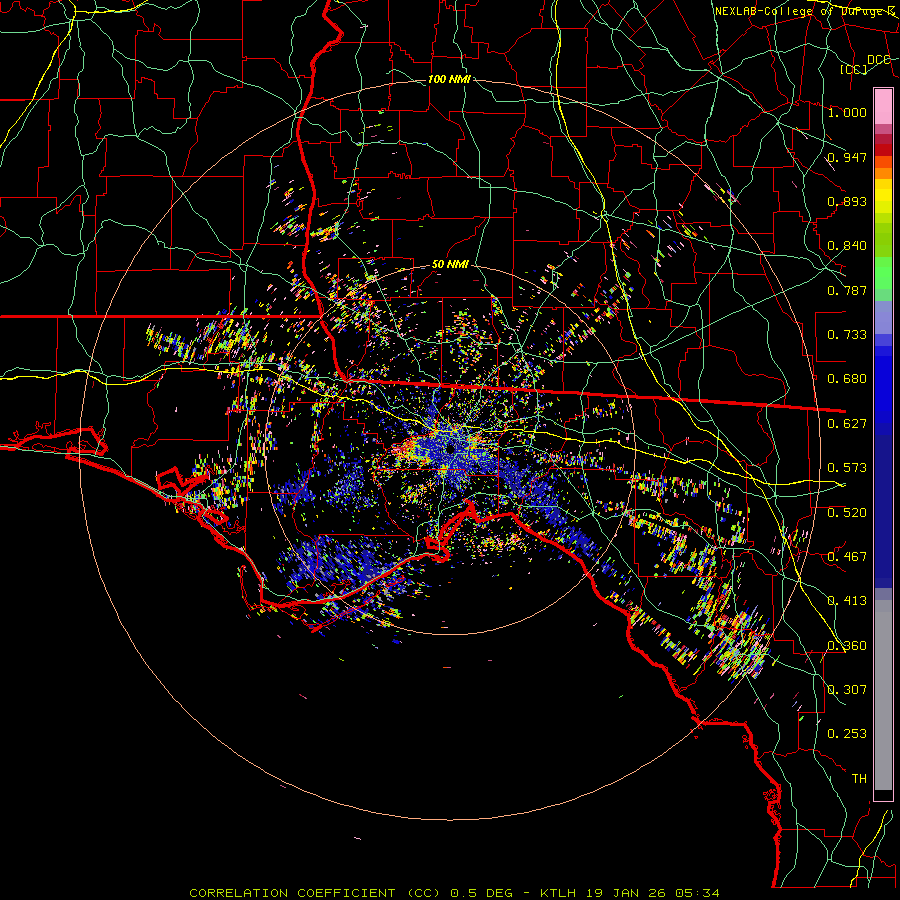Click the Correlation Coefficient product caption
Screen dimensions: 900x900
point(454,893)
